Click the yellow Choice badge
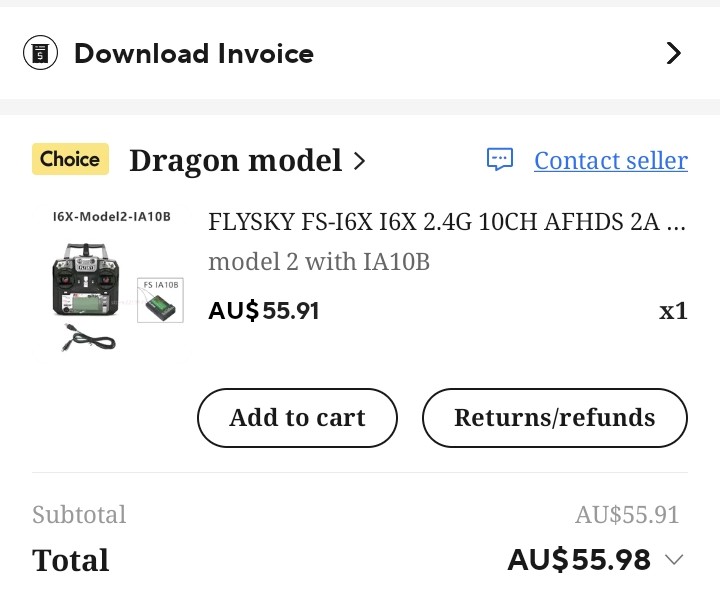Image resolution: width=720 pixels, height=610 pixels. tap(70, 159)
